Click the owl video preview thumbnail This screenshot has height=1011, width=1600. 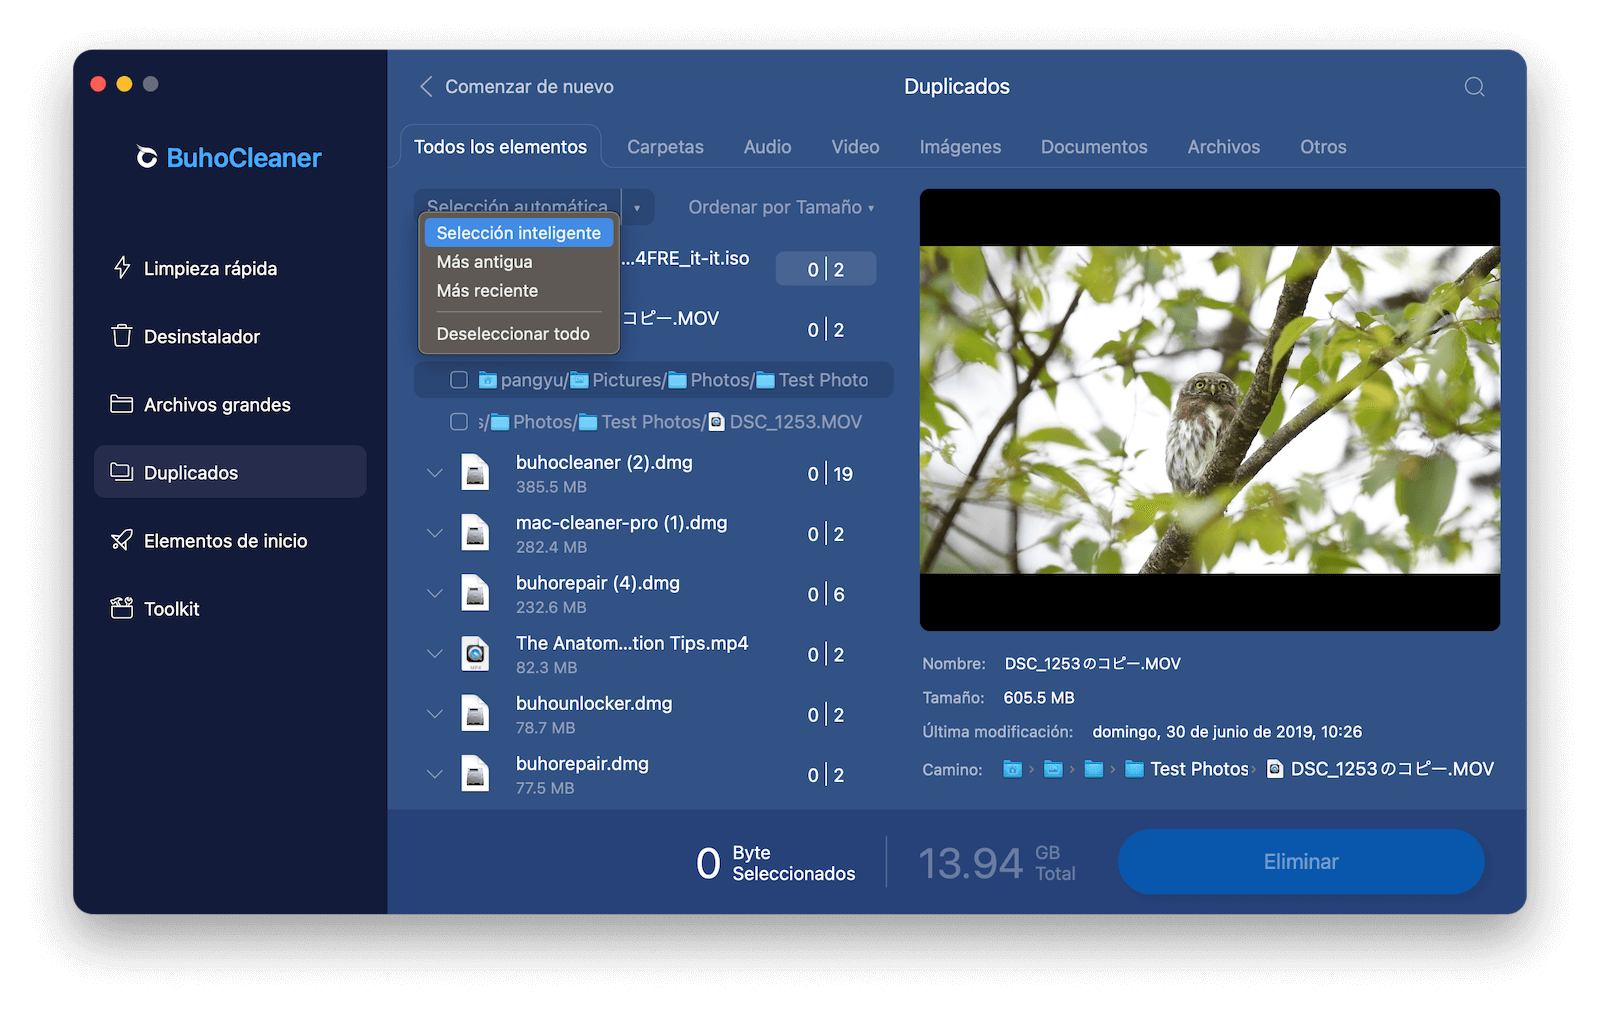(x=1210, y=410)
